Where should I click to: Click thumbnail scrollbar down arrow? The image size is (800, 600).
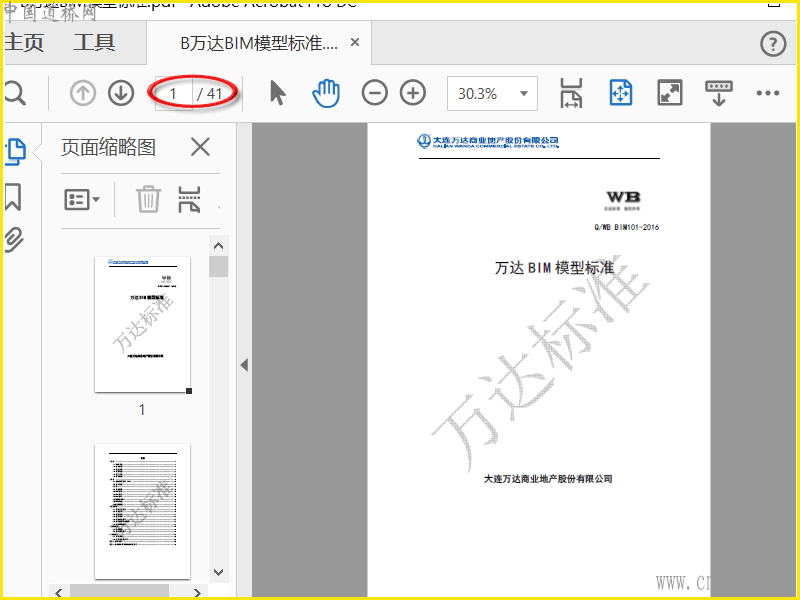[218, 572]
